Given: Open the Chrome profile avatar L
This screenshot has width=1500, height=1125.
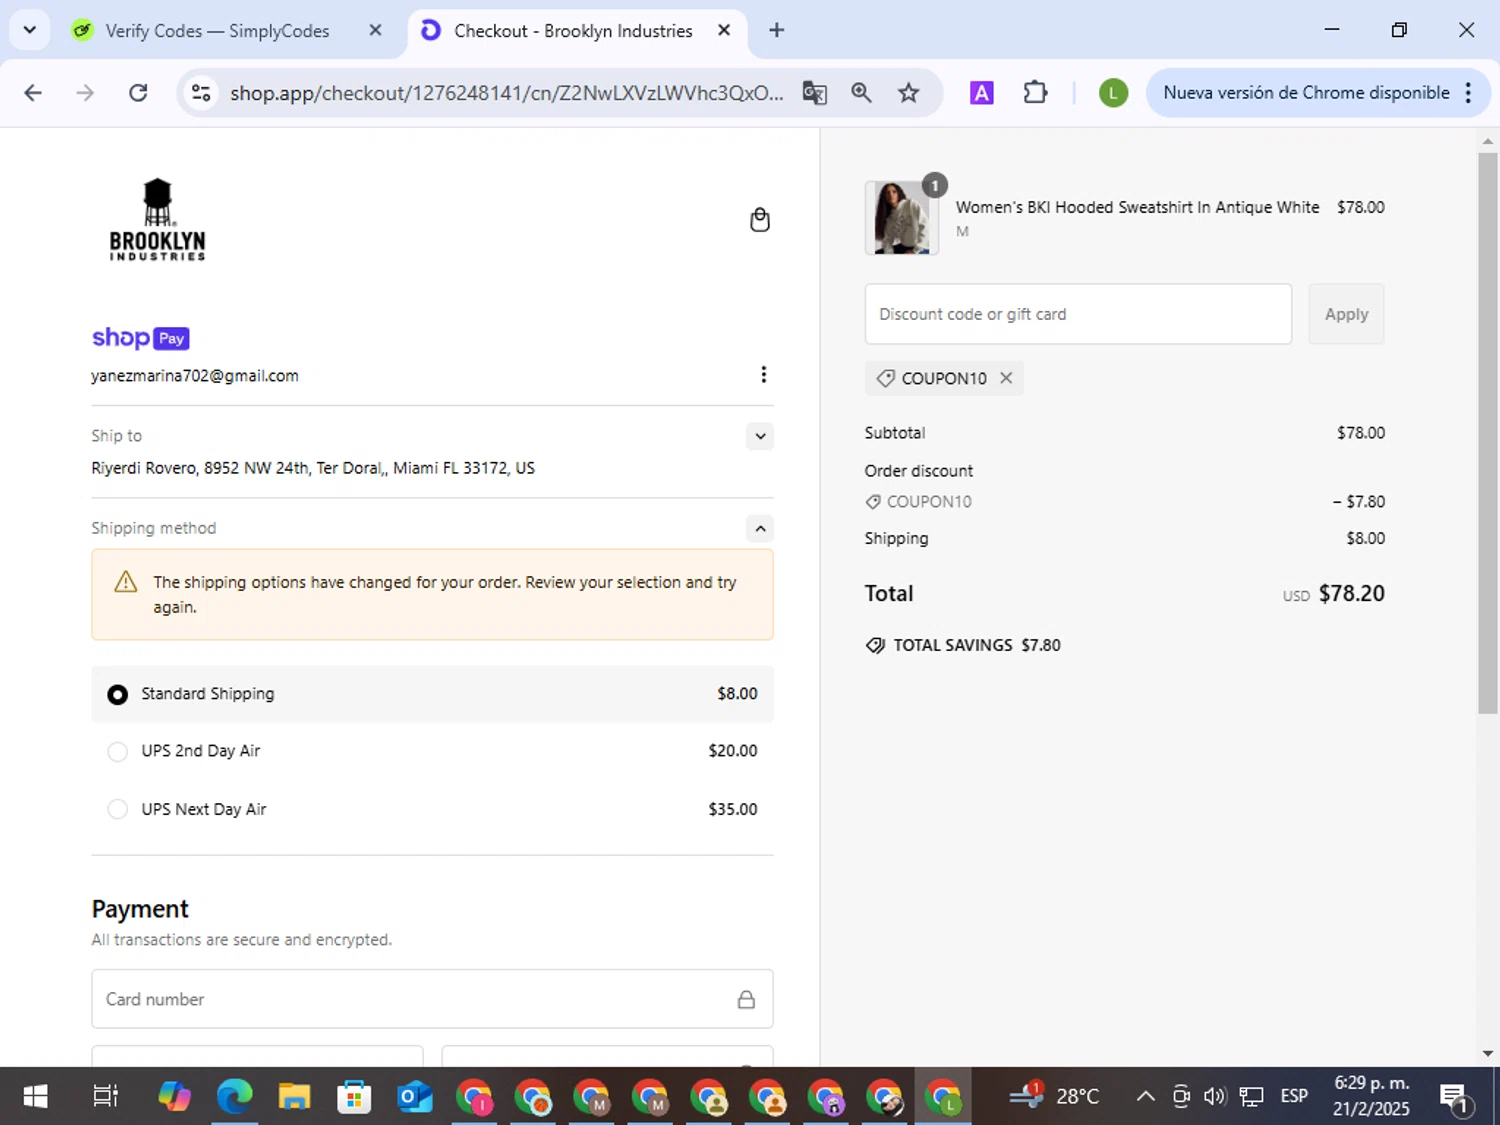Looking at the screenshot, I should 1113,93.
